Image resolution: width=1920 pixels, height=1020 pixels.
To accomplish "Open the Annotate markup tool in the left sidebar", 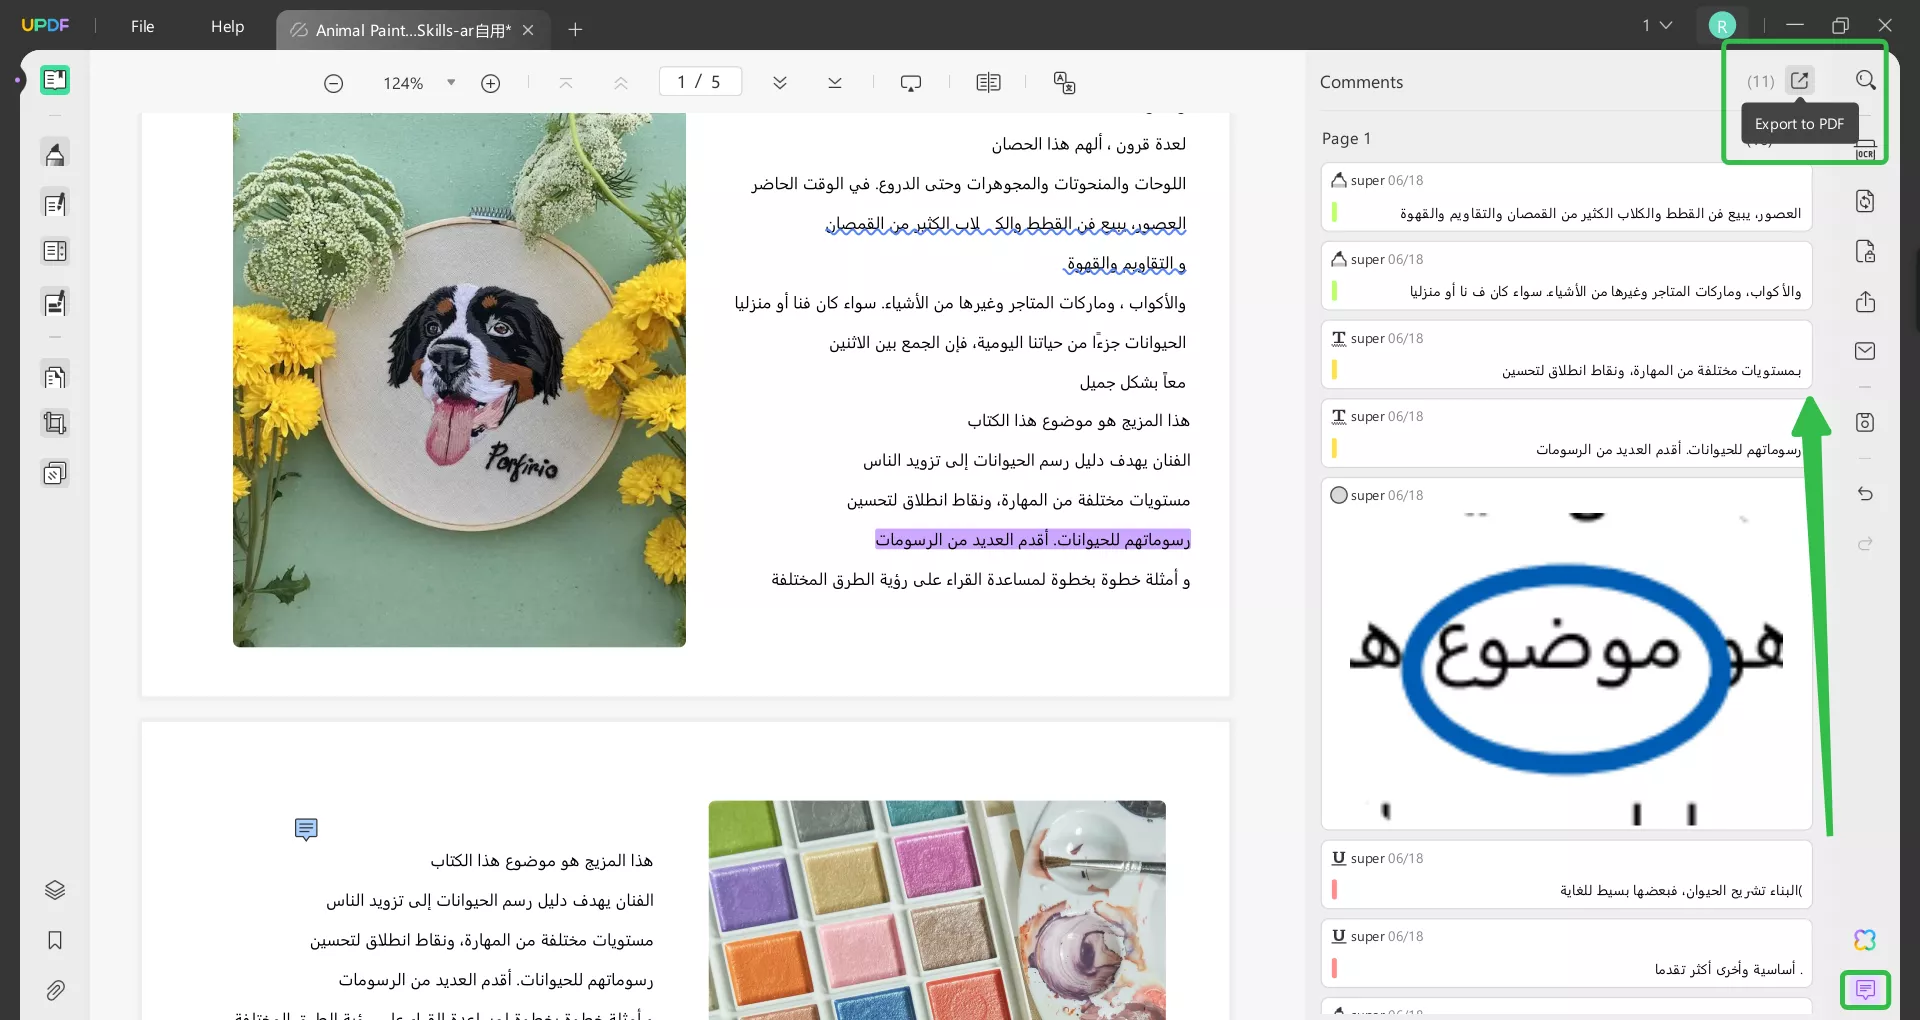I will (55, 153).
